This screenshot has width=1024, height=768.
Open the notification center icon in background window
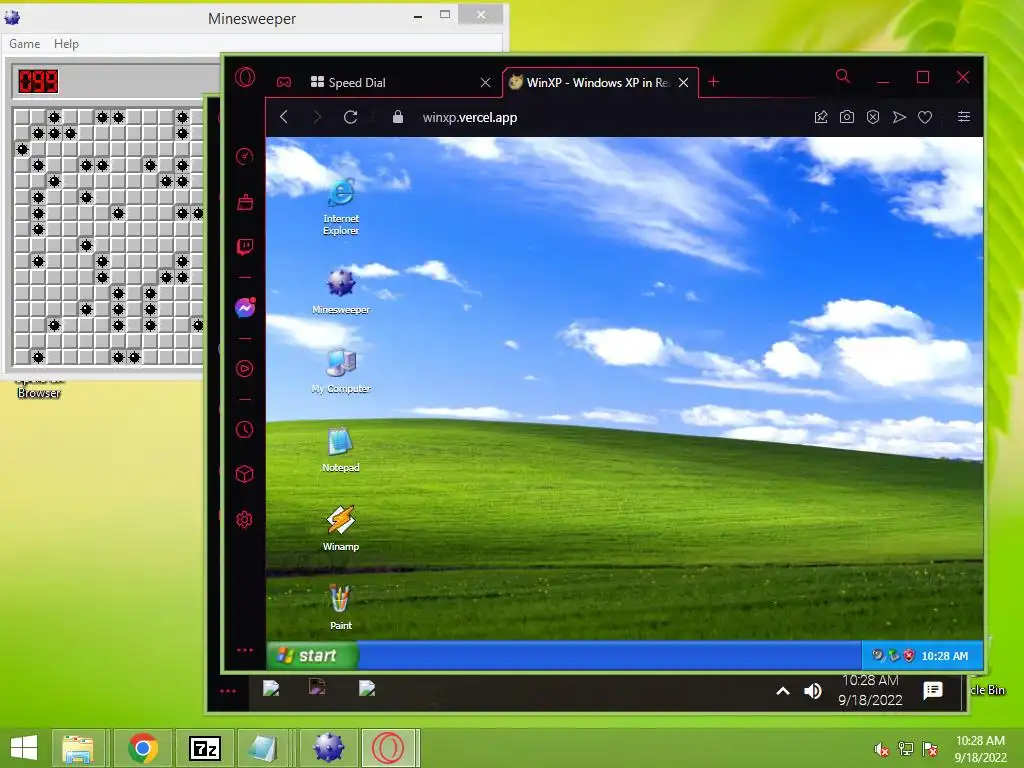[933, 690]
